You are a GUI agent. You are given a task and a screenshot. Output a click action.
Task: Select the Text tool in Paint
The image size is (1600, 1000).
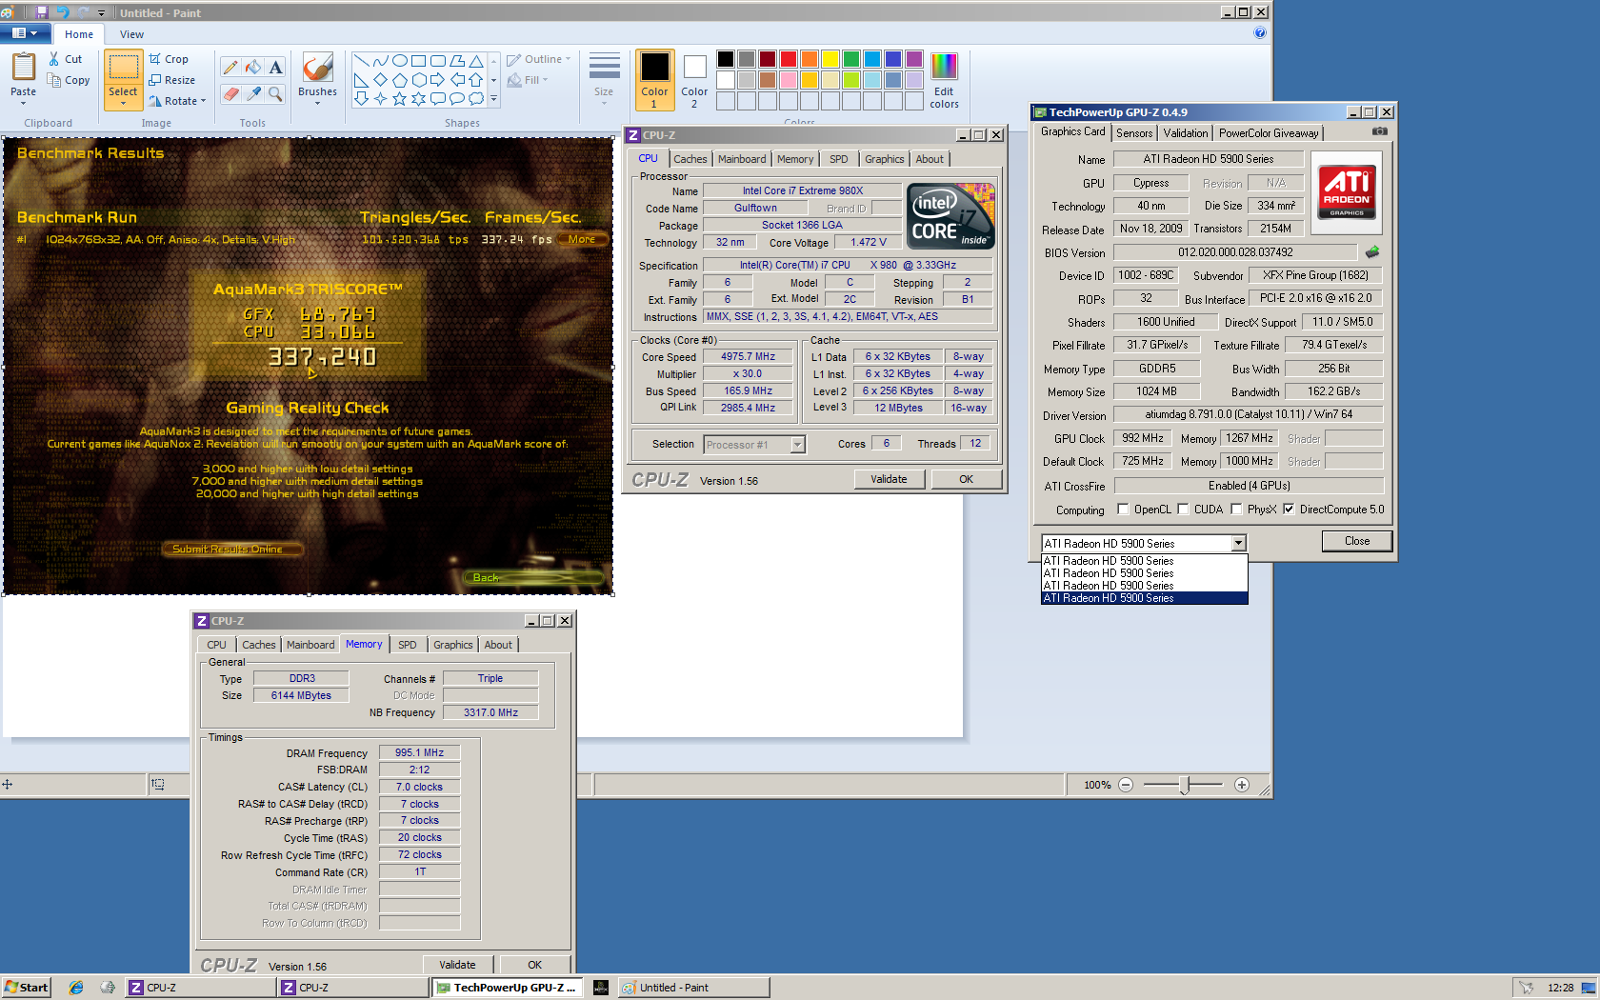click(276, 67)
